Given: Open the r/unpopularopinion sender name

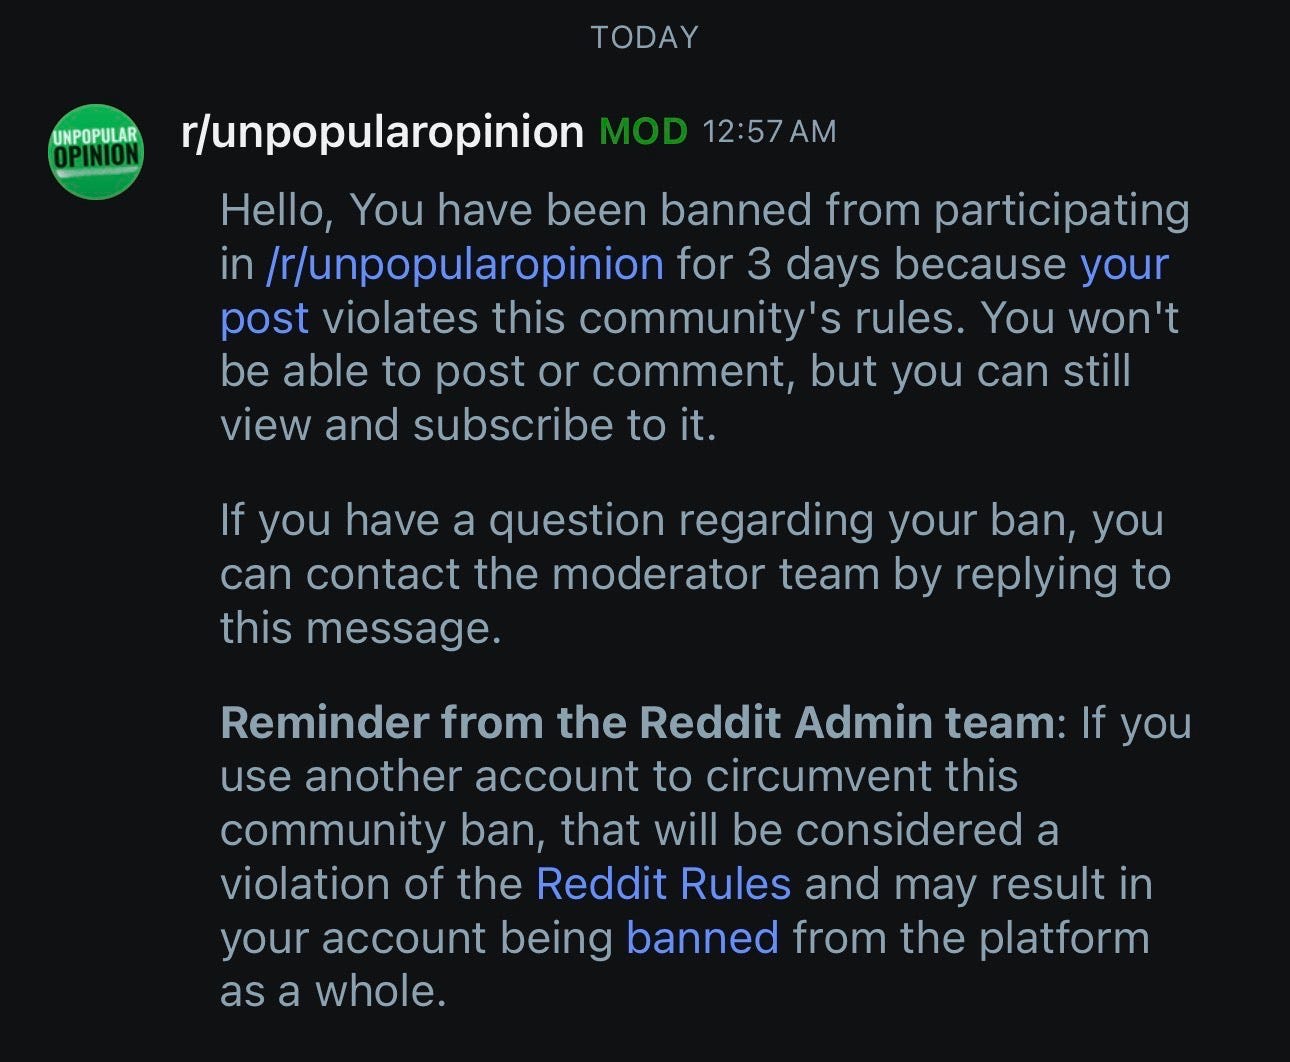Looking at the screenshot, I should (382, 132).
